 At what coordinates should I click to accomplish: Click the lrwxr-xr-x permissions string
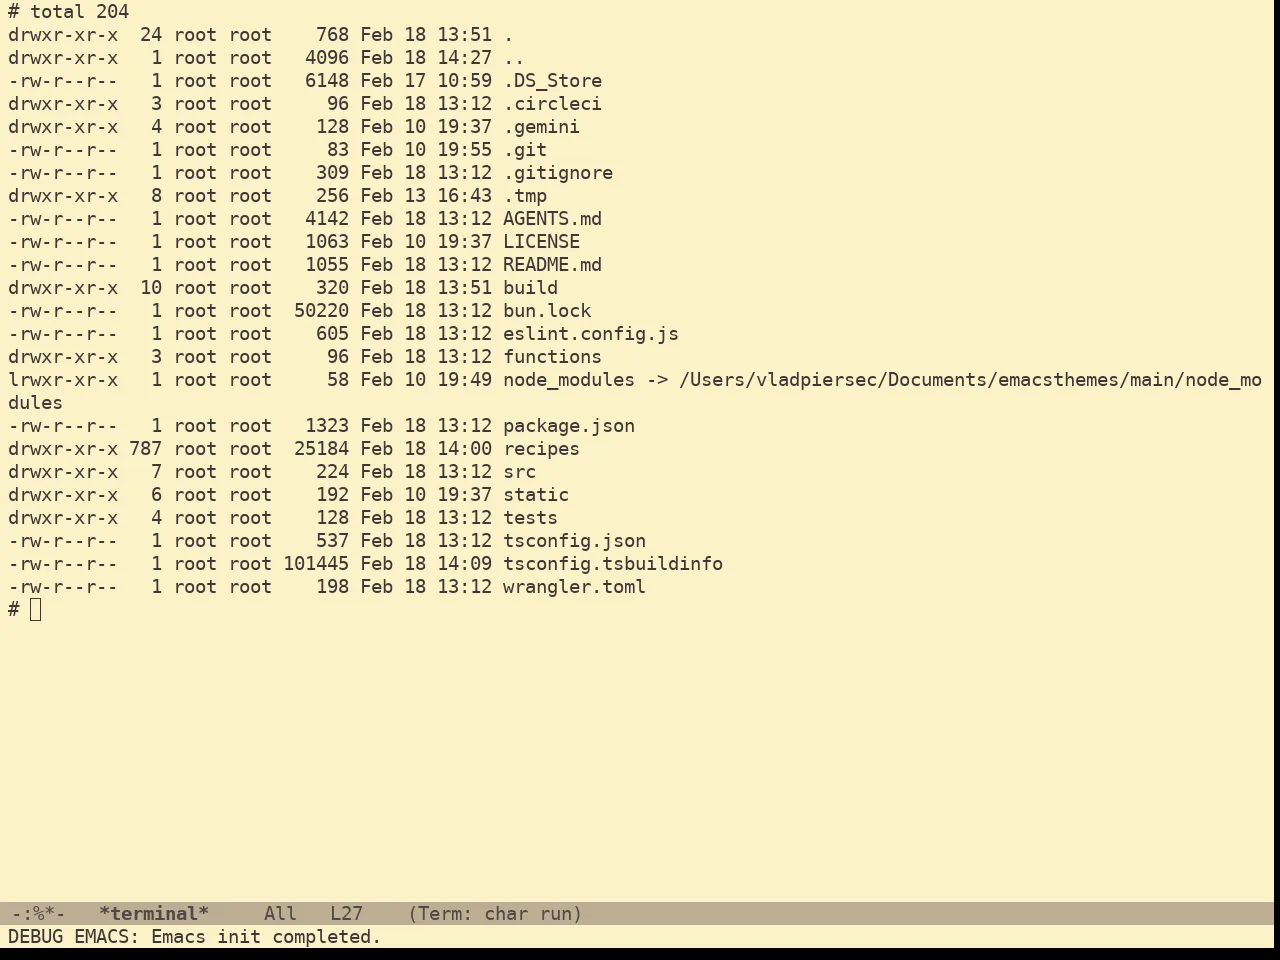point(63,380)
